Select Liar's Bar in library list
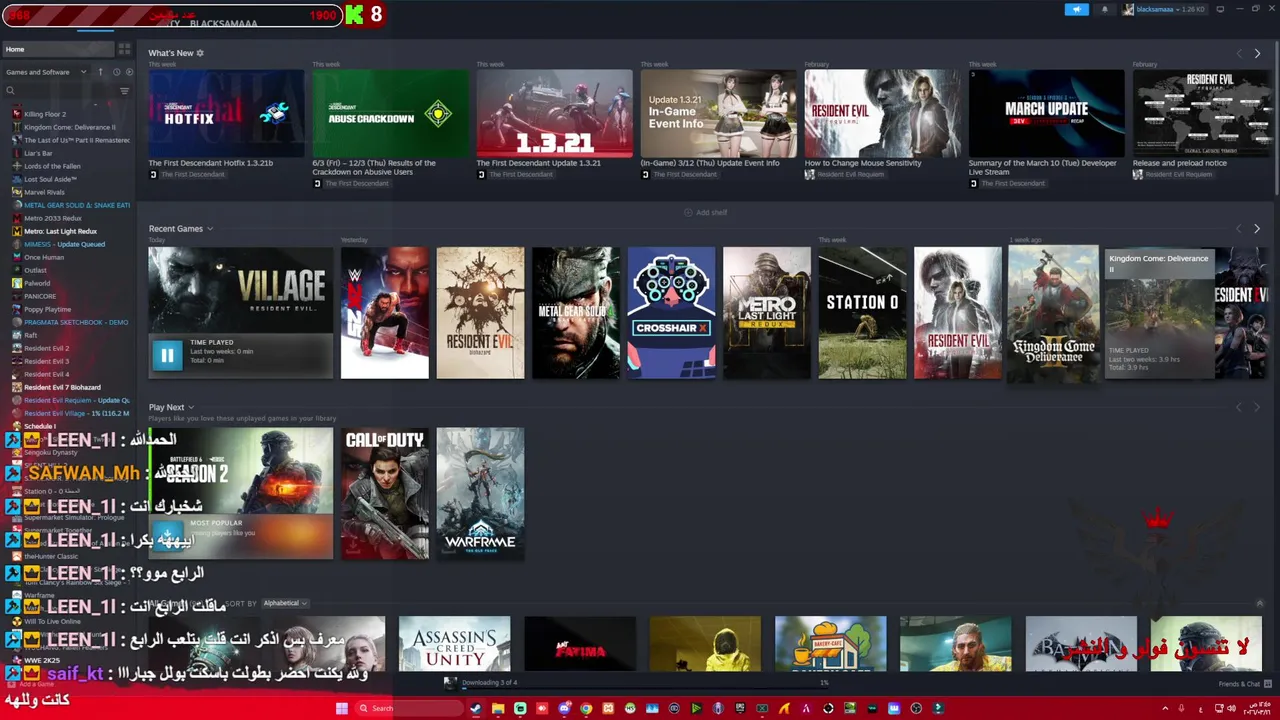Viewport: 1280px width, 720px height. tap(38, 153)
